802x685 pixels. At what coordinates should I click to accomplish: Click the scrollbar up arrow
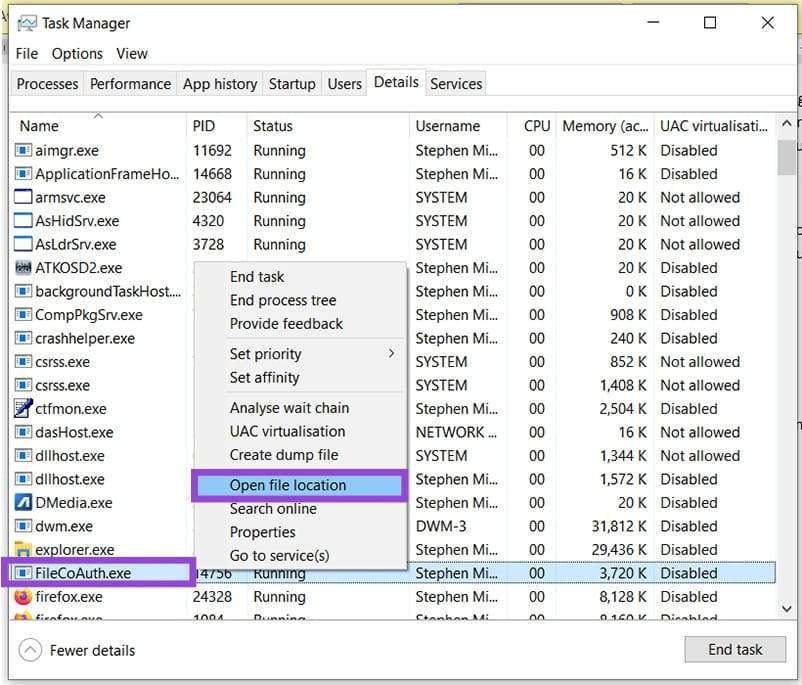pos(788,124)
